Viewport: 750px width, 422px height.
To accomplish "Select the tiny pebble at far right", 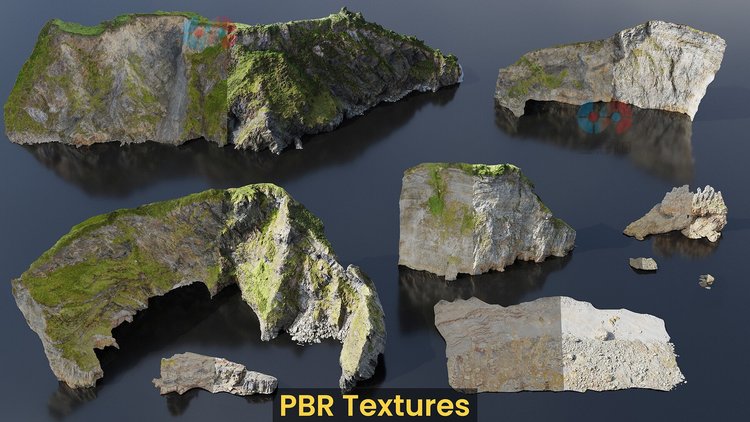I will tap(706, 280).
